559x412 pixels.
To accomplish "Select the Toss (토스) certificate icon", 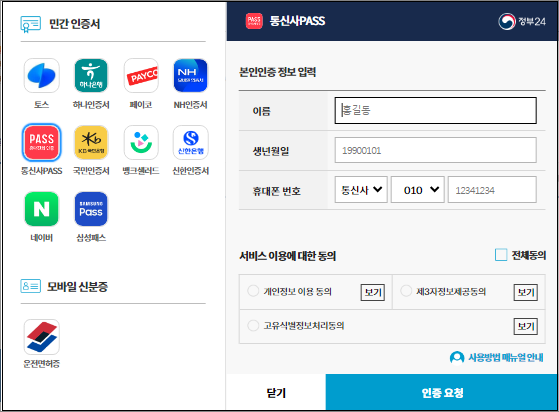I will [41, 76].
